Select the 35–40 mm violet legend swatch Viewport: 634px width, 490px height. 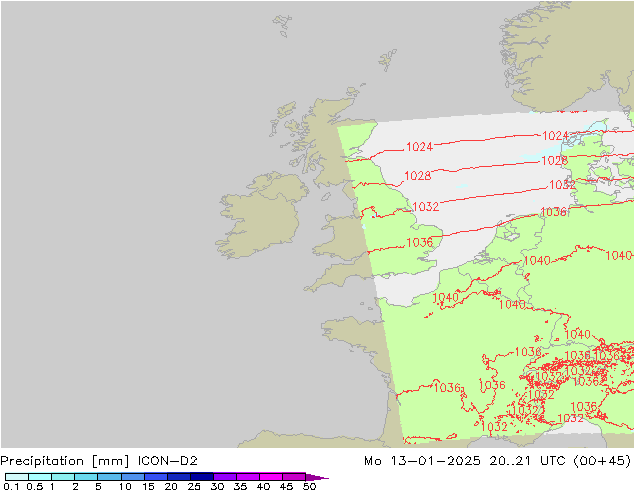[248, 477]
